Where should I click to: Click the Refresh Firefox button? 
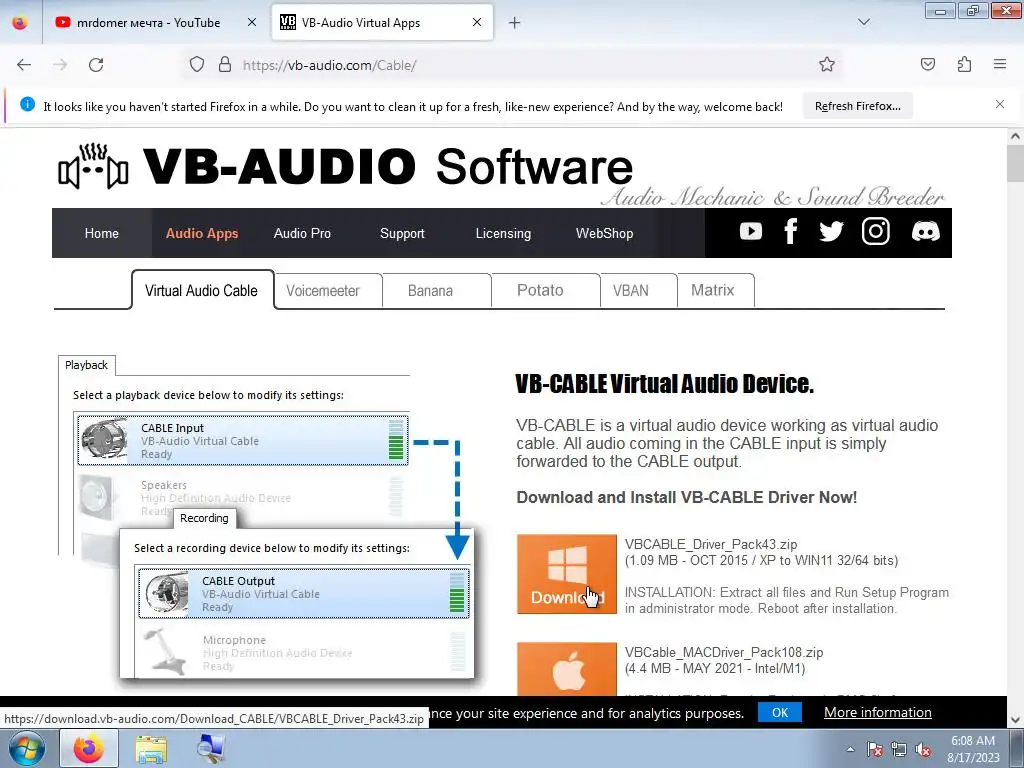[857, 106]
